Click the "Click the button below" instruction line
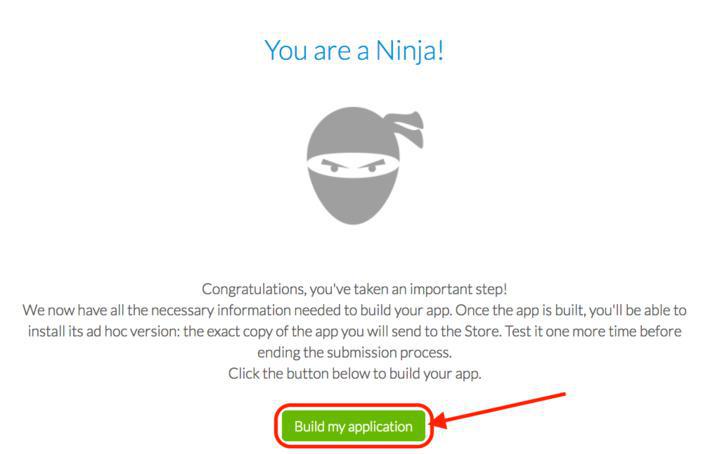Image resolution: width=715 pixels, height=454 pixels. coord(356,373)
